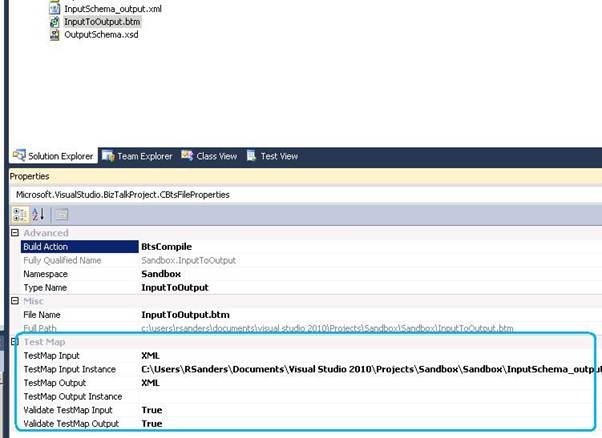Collapse the Test Map property category
602x438 pixels.
coord(15,342)
